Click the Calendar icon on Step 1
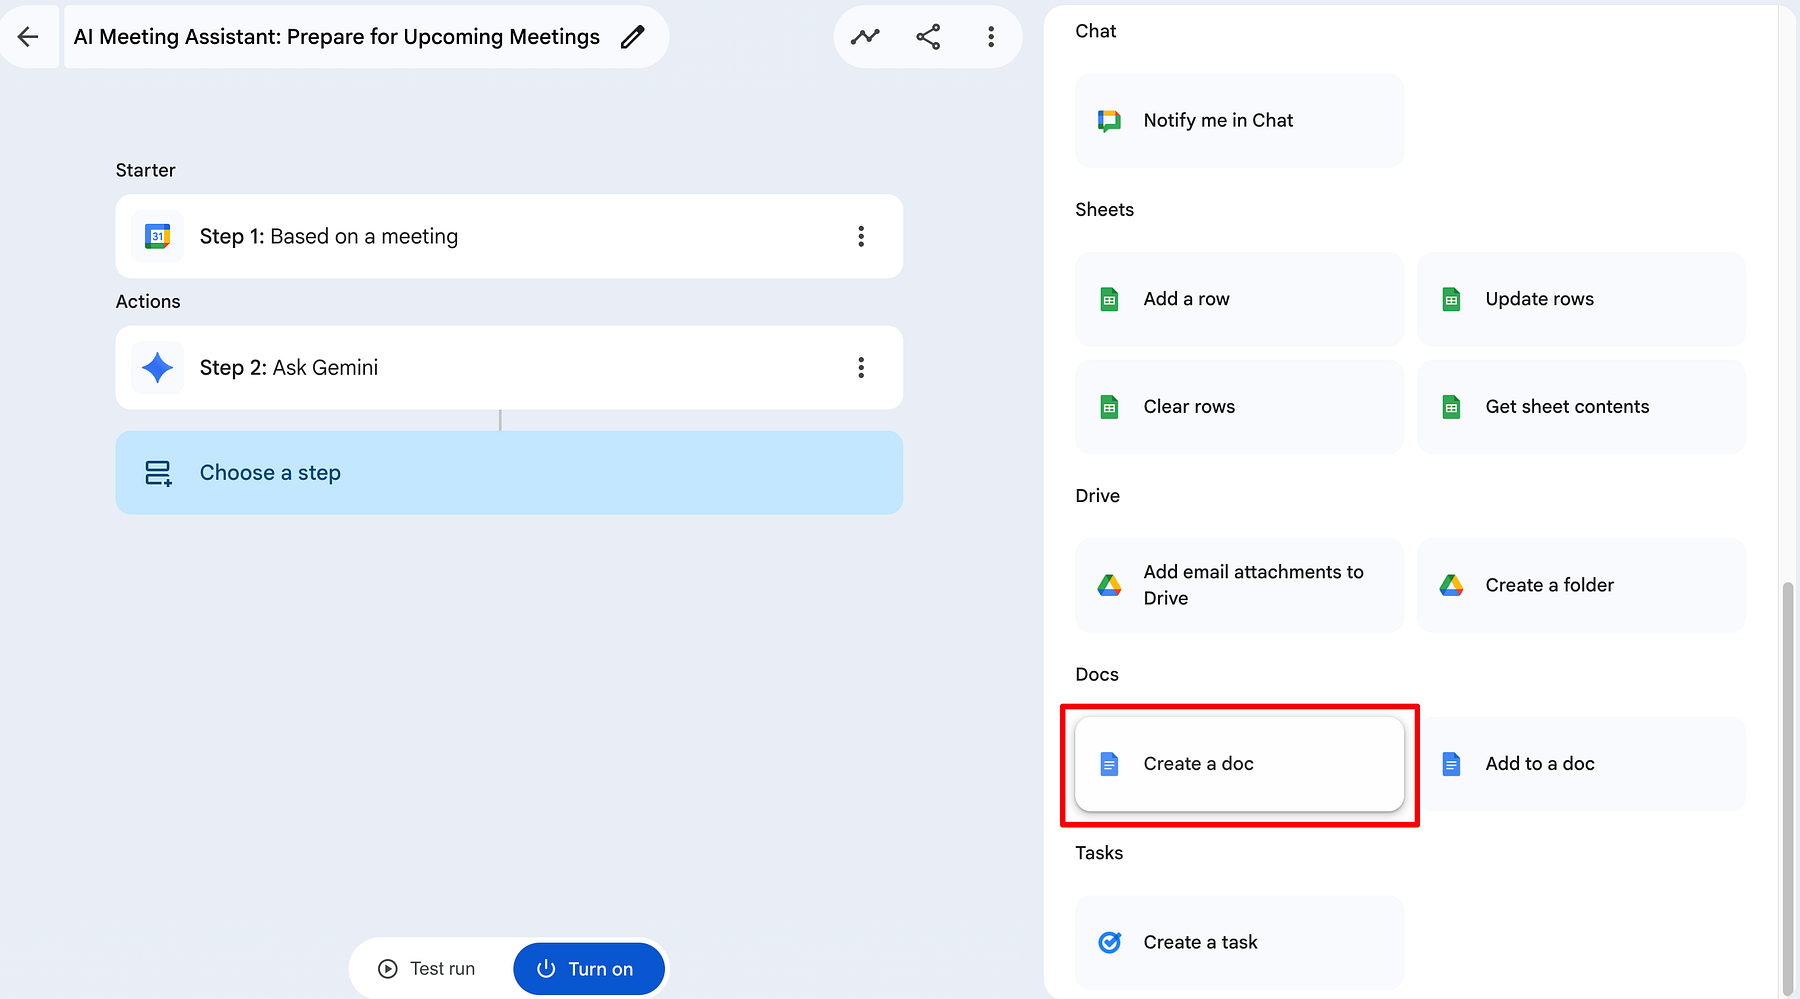Viewport: 1800px width, 999px height. 158,237
